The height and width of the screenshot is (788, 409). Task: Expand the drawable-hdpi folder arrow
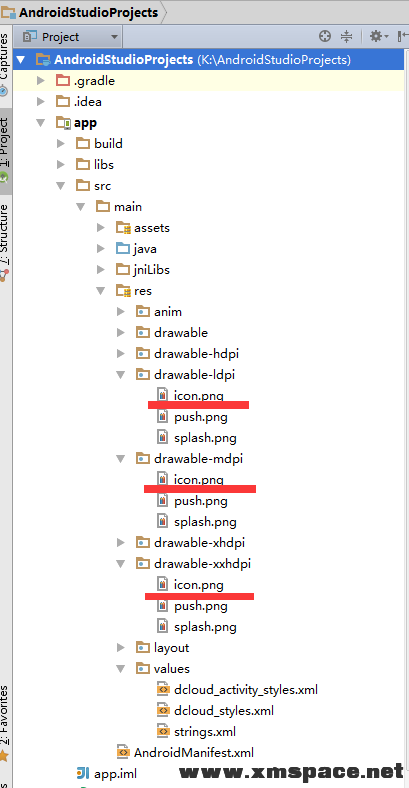click(x=121, y=354)
